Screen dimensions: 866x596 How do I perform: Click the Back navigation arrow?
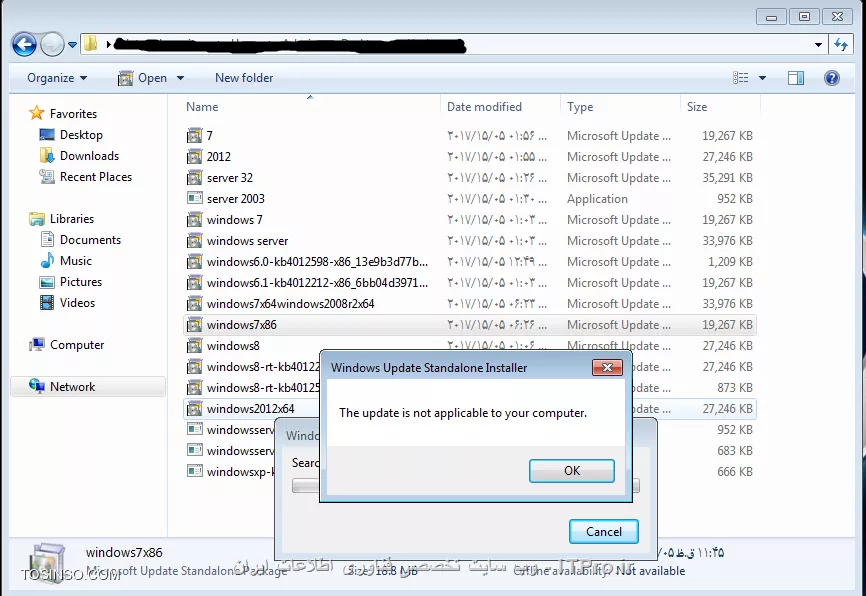[x=24, y=44]
